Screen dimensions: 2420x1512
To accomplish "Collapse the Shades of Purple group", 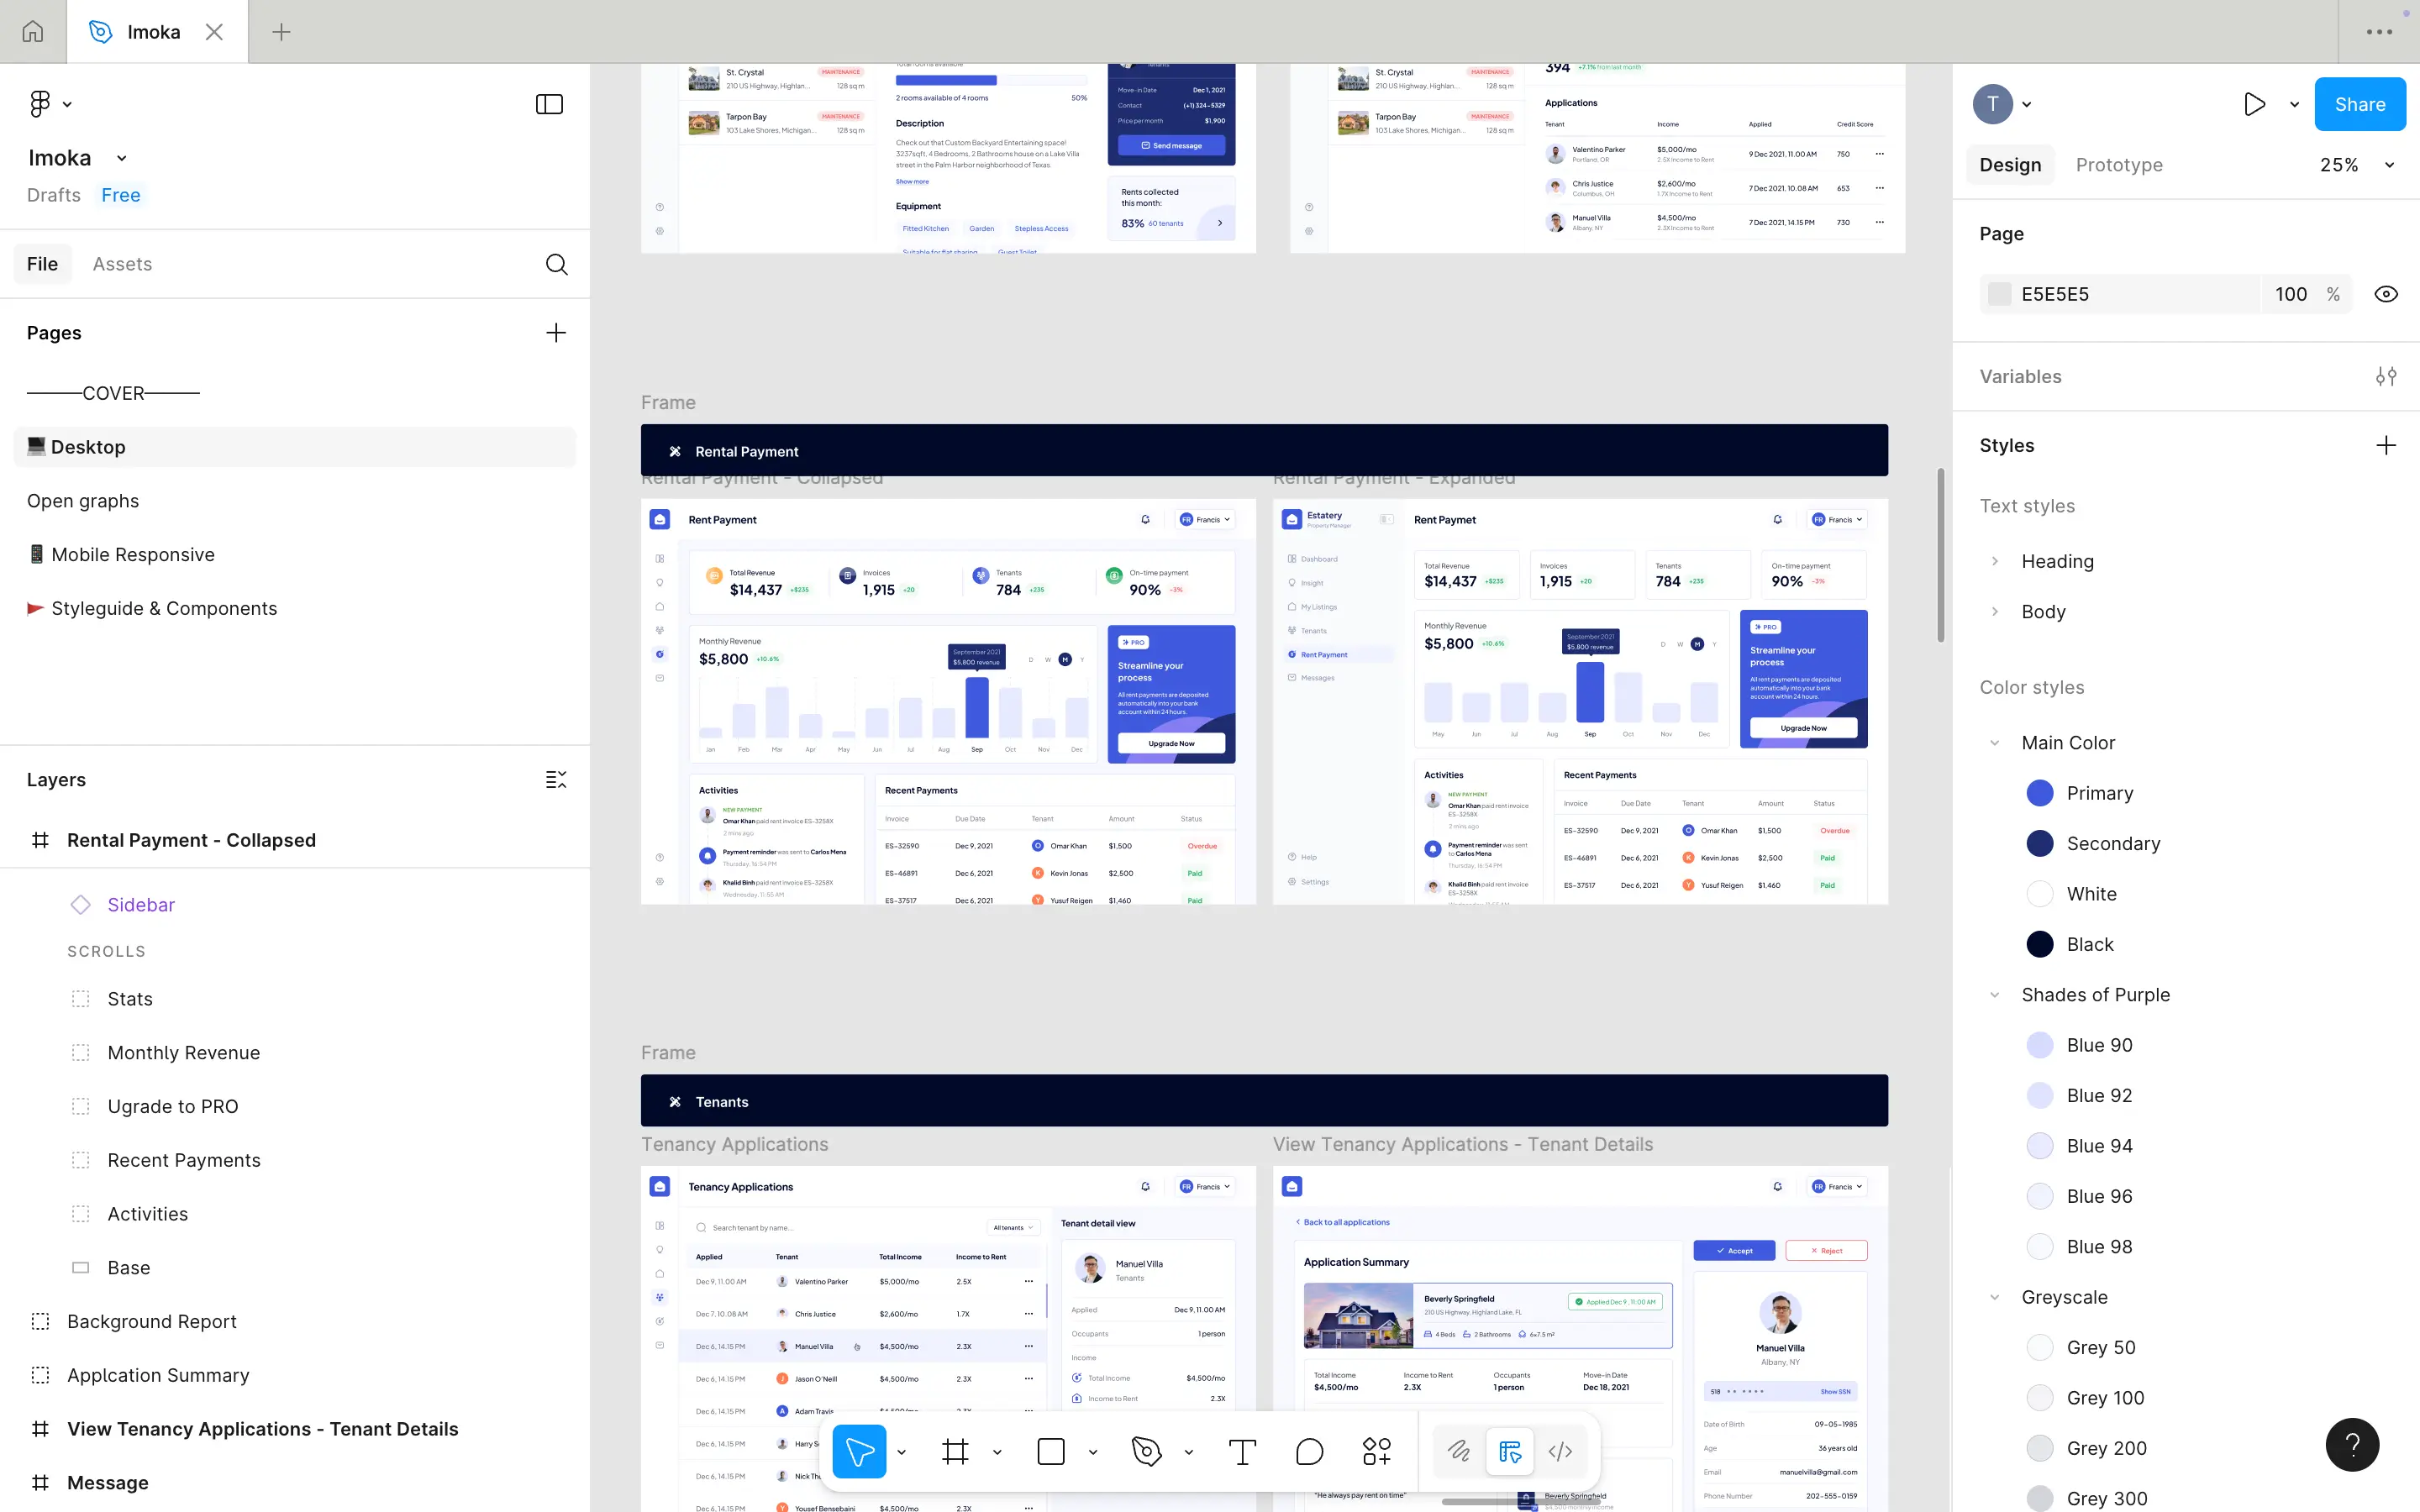I will click(x=1995, y=995).
